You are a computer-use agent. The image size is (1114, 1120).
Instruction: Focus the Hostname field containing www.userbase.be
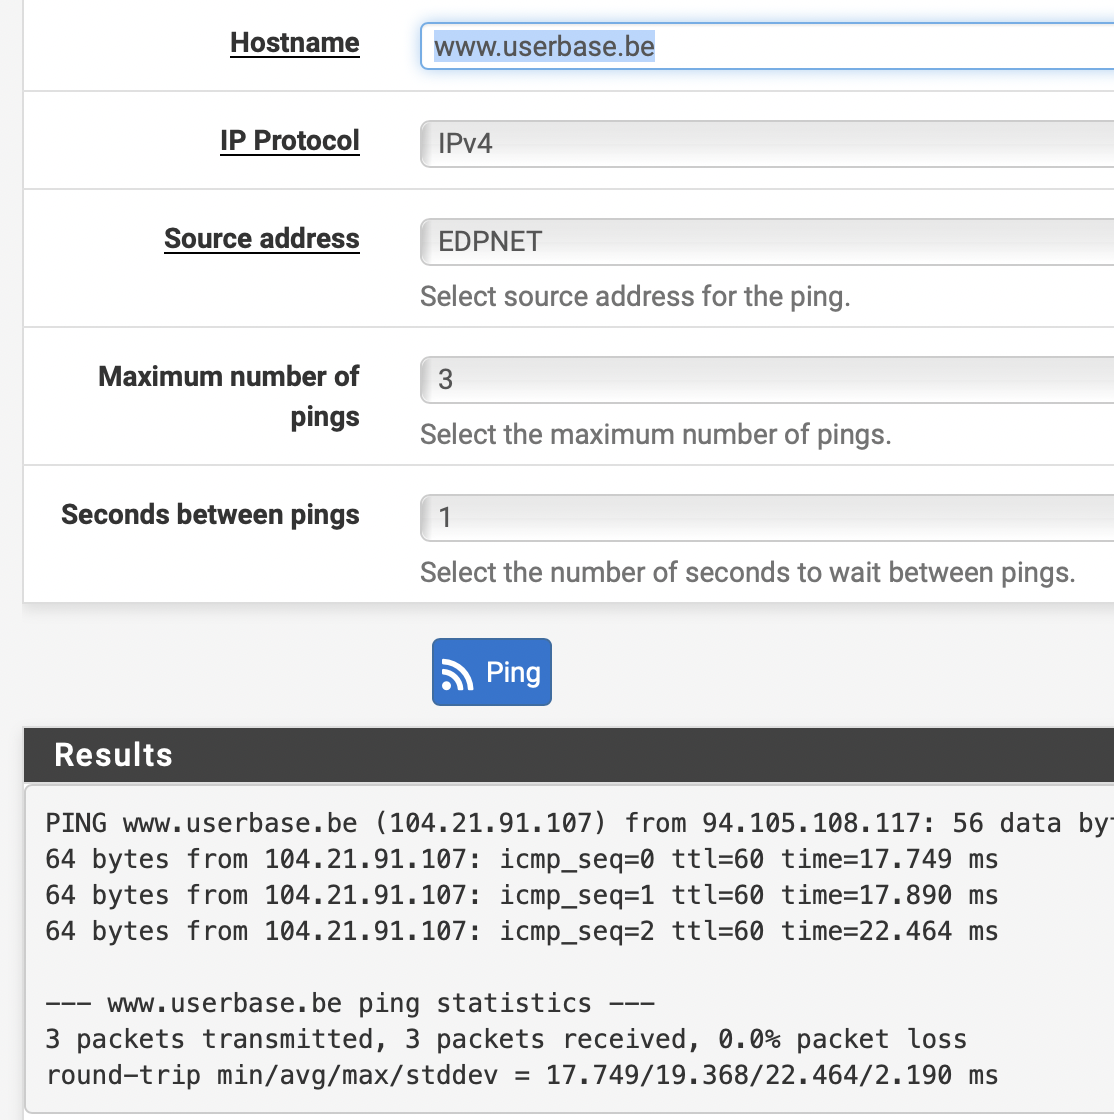(766, 47)
